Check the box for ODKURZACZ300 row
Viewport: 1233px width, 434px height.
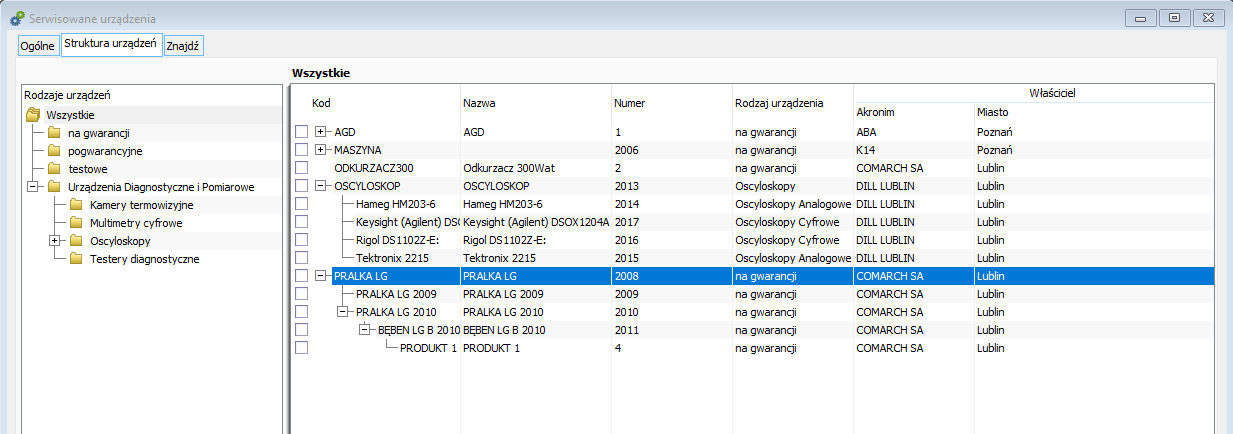302,168
